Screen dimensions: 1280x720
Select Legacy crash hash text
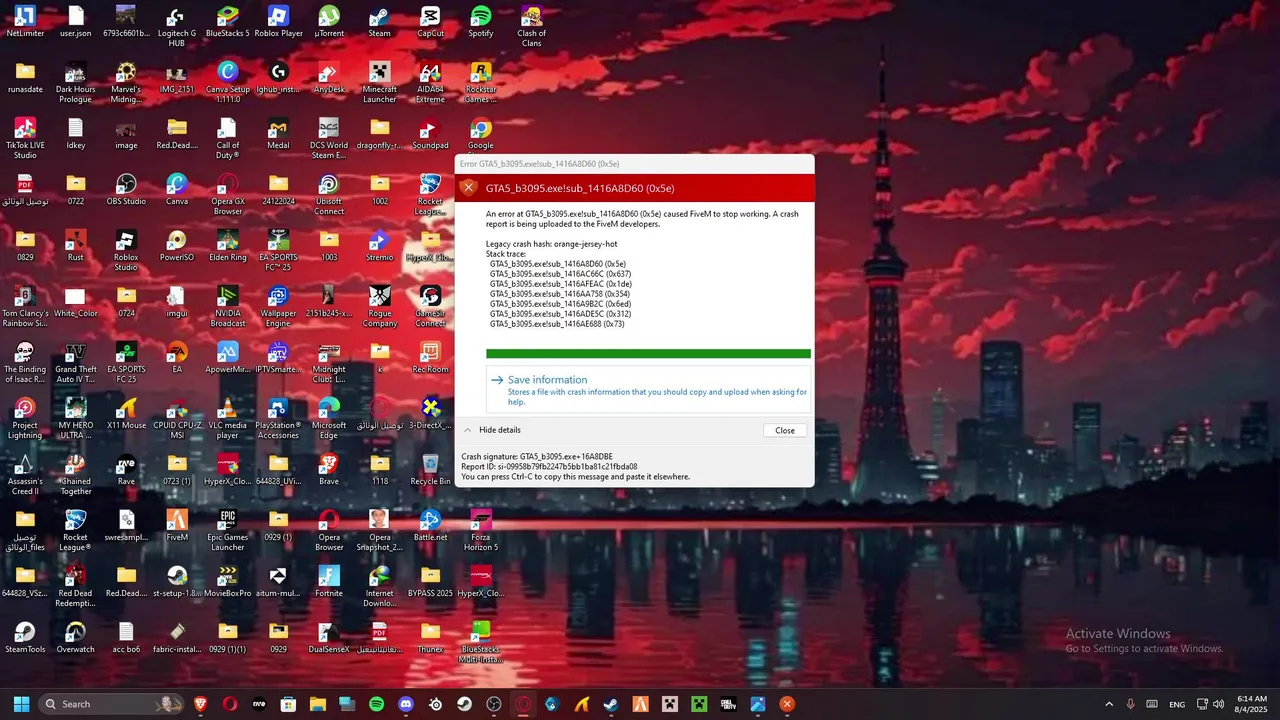point(552,244)
